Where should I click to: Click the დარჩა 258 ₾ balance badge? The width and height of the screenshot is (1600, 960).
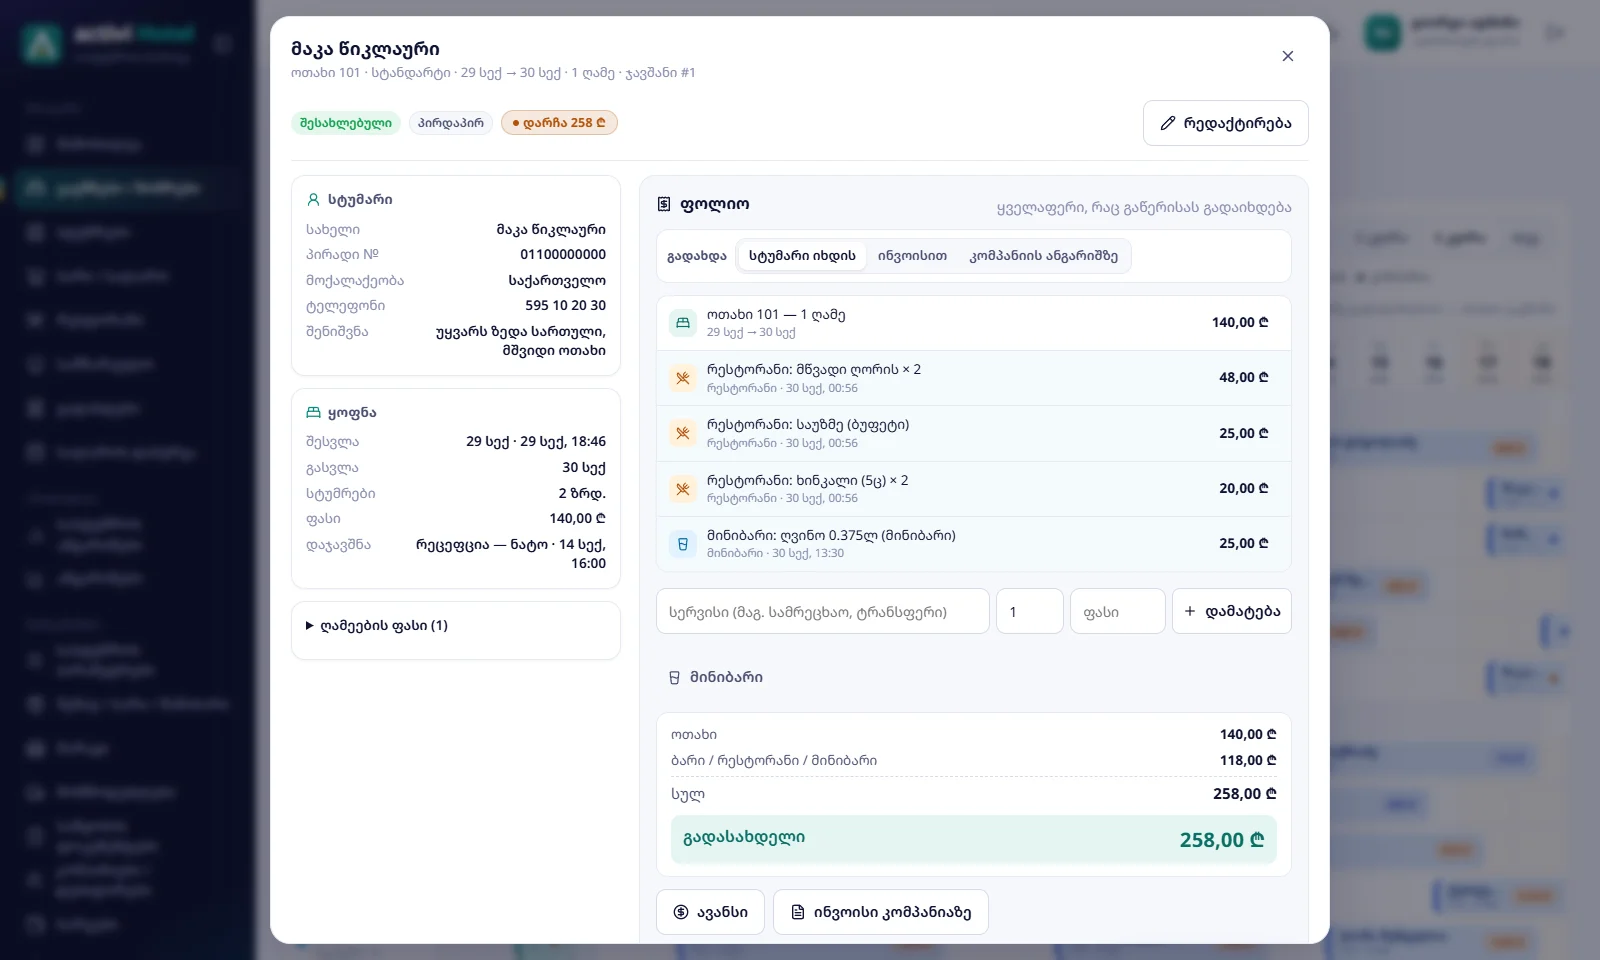click(559, 123)
